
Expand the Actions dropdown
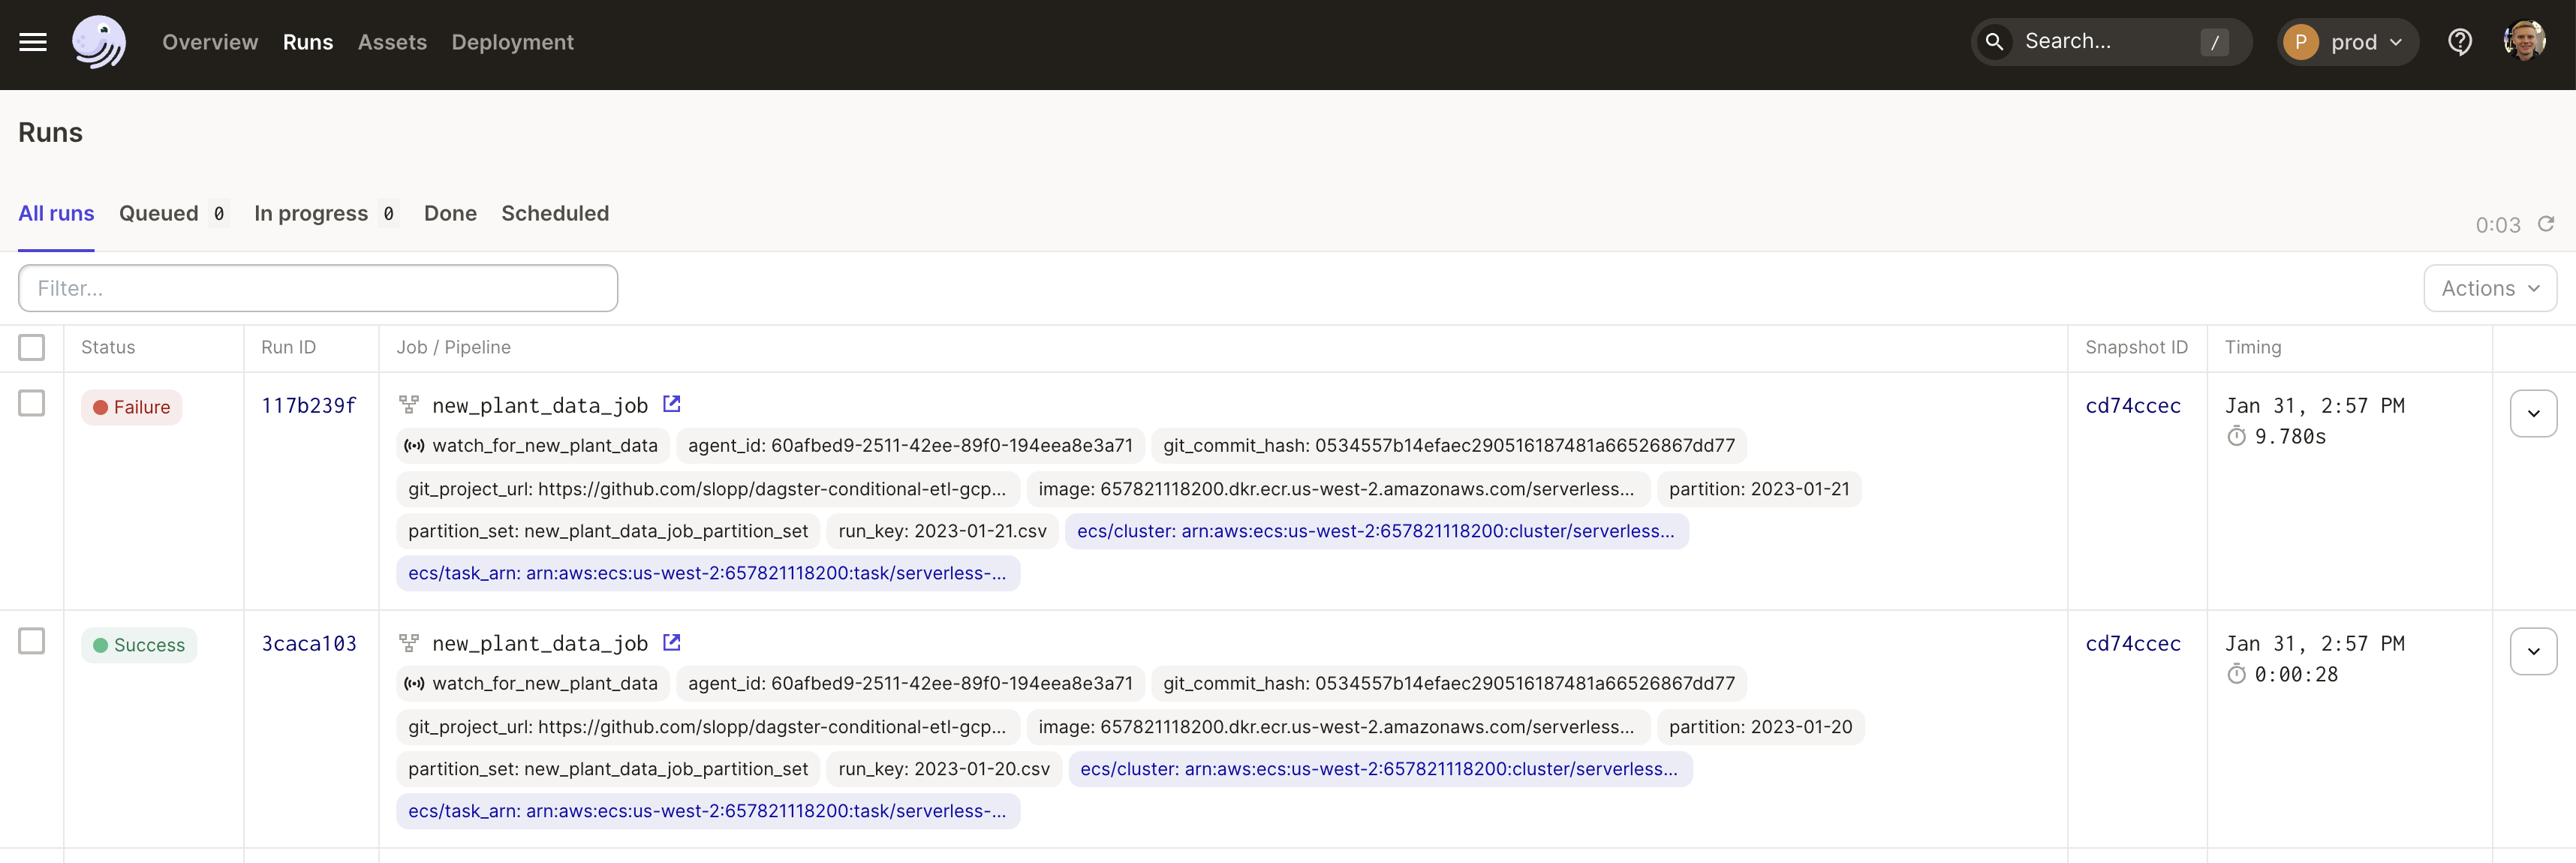click(2489, 288)
